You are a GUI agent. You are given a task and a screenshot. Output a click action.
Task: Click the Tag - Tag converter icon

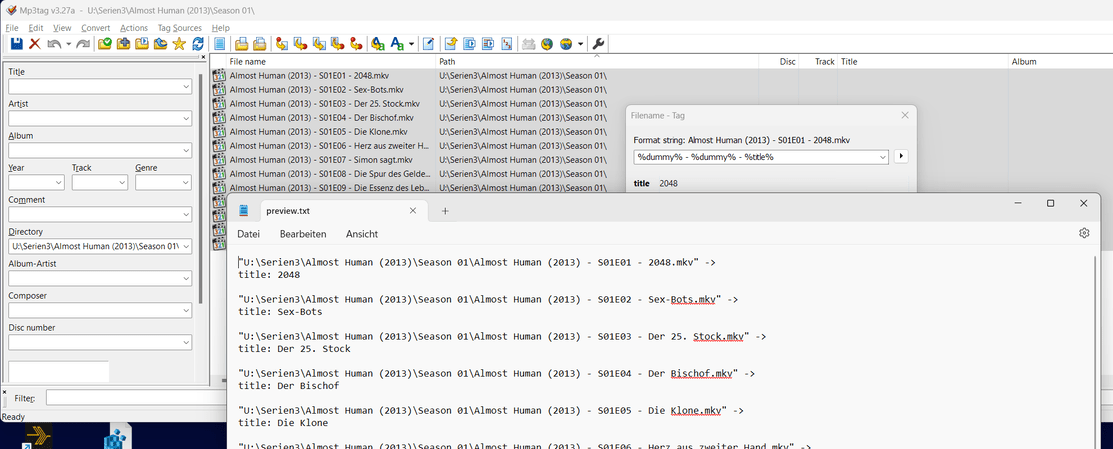[355, 44]
